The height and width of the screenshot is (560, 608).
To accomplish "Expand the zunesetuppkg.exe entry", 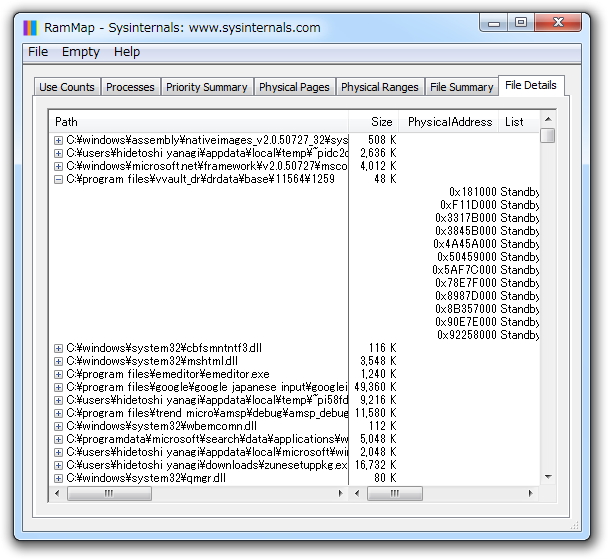I will 58,465.
